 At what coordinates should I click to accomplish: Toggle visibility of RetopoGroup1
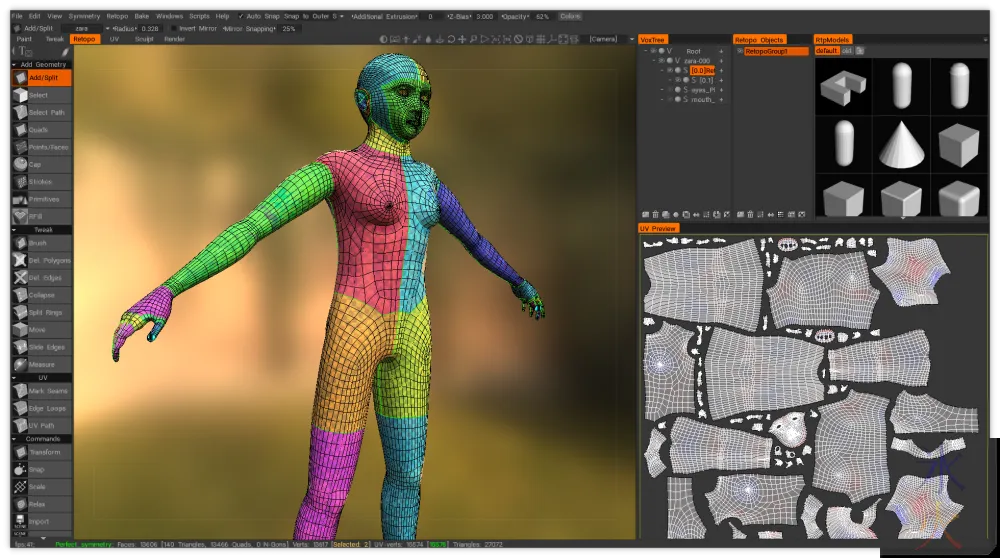click(x=740, y=51)
